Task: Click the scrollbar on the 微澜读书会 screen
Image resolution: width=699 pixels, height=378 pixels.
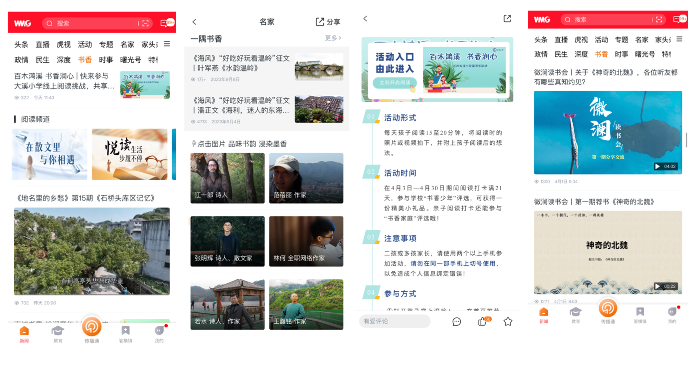Action: point(686,139)
